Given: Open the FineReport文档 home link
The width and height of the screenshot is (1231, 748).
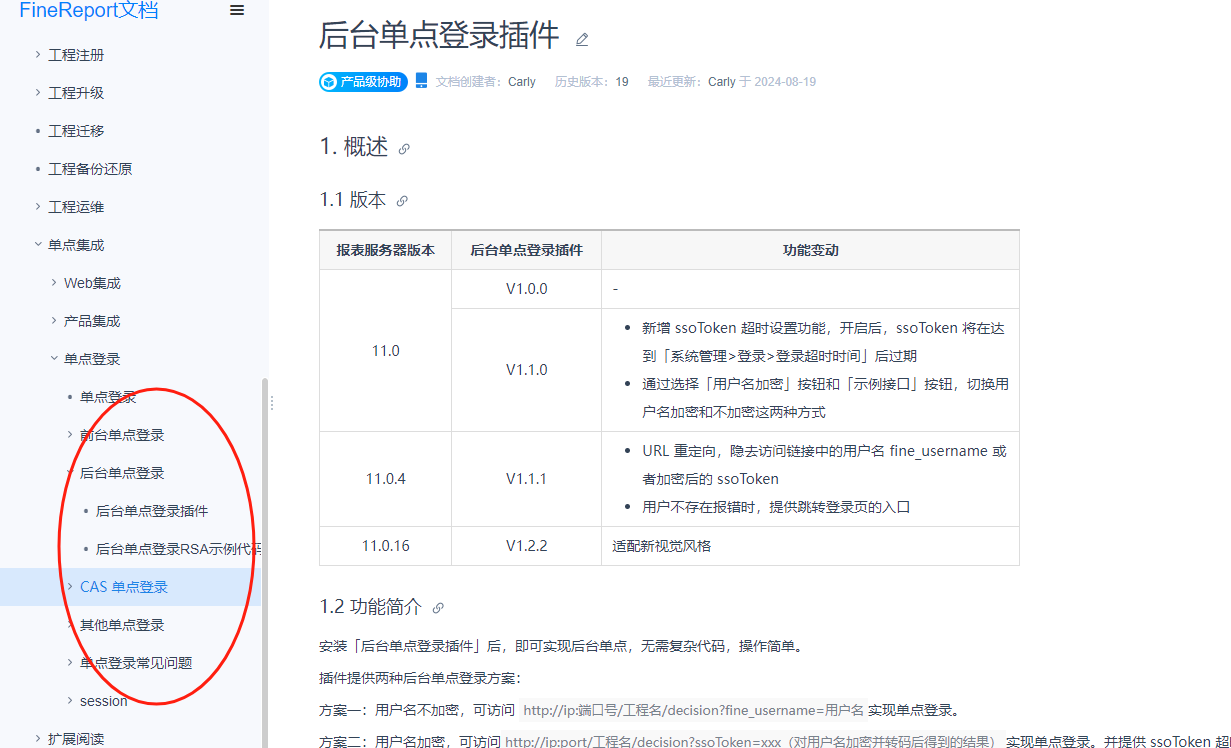Looking at the screenshot, I should point(89,11).
